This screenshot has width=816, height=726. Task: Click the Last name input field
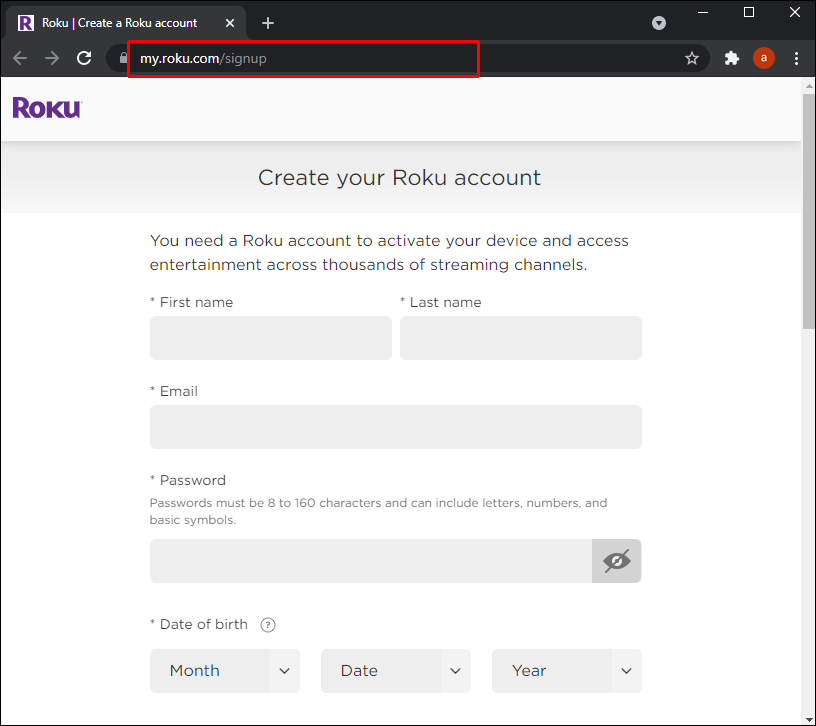(x=521, y=338)
